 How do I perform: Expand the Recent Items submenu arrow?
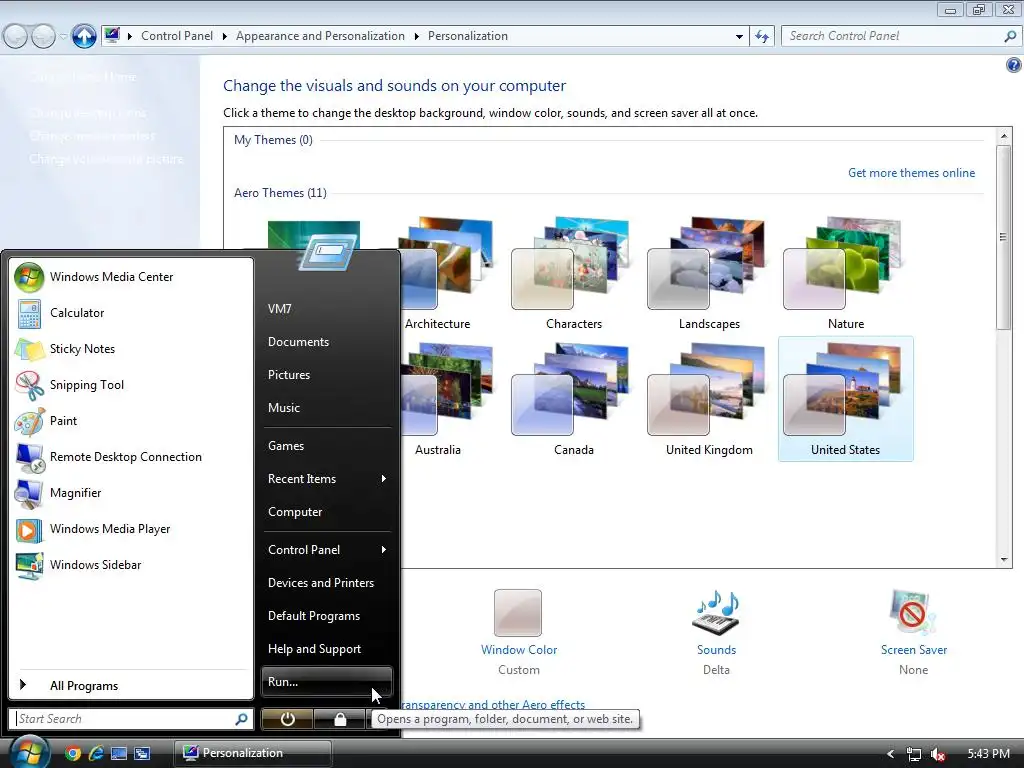383,479
